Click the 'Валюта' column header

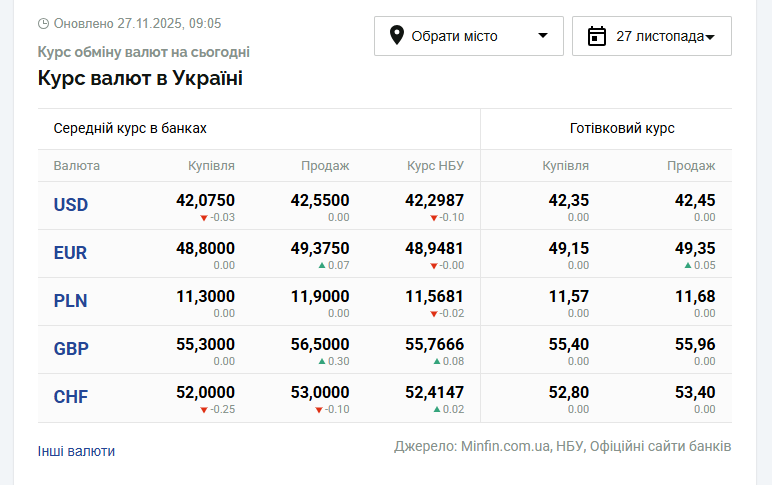[x=77, y=166]
